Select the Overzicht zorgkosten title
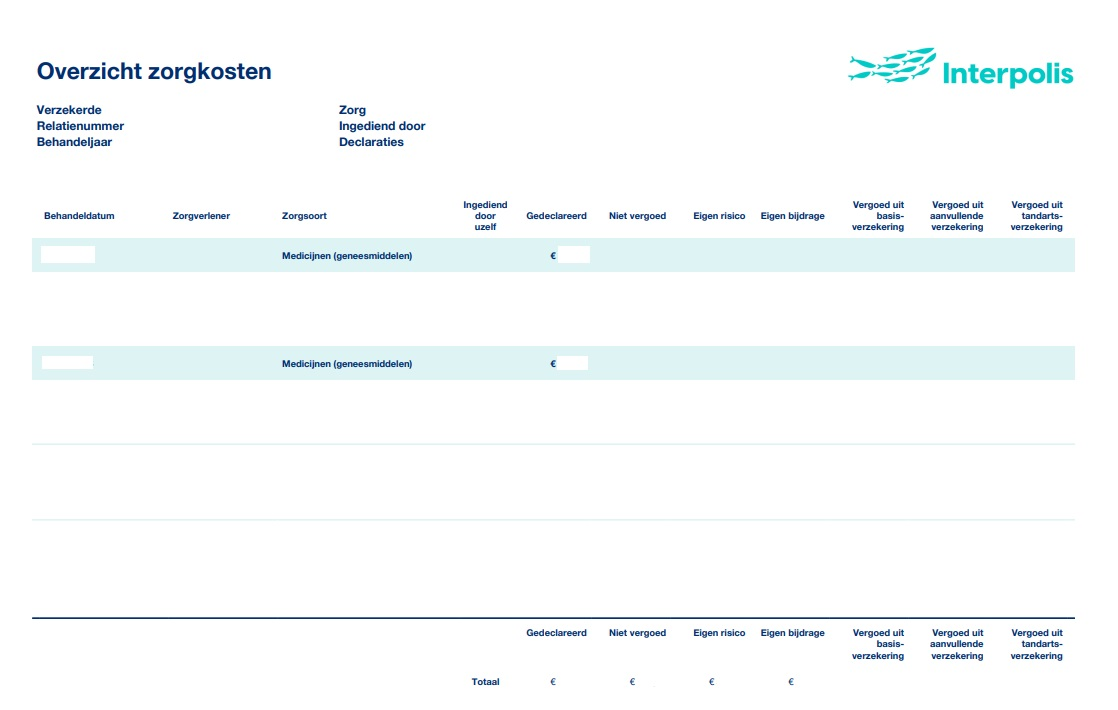Image resolution: width=1118 pixels, height=710 pixels. (x=154, y=72)
